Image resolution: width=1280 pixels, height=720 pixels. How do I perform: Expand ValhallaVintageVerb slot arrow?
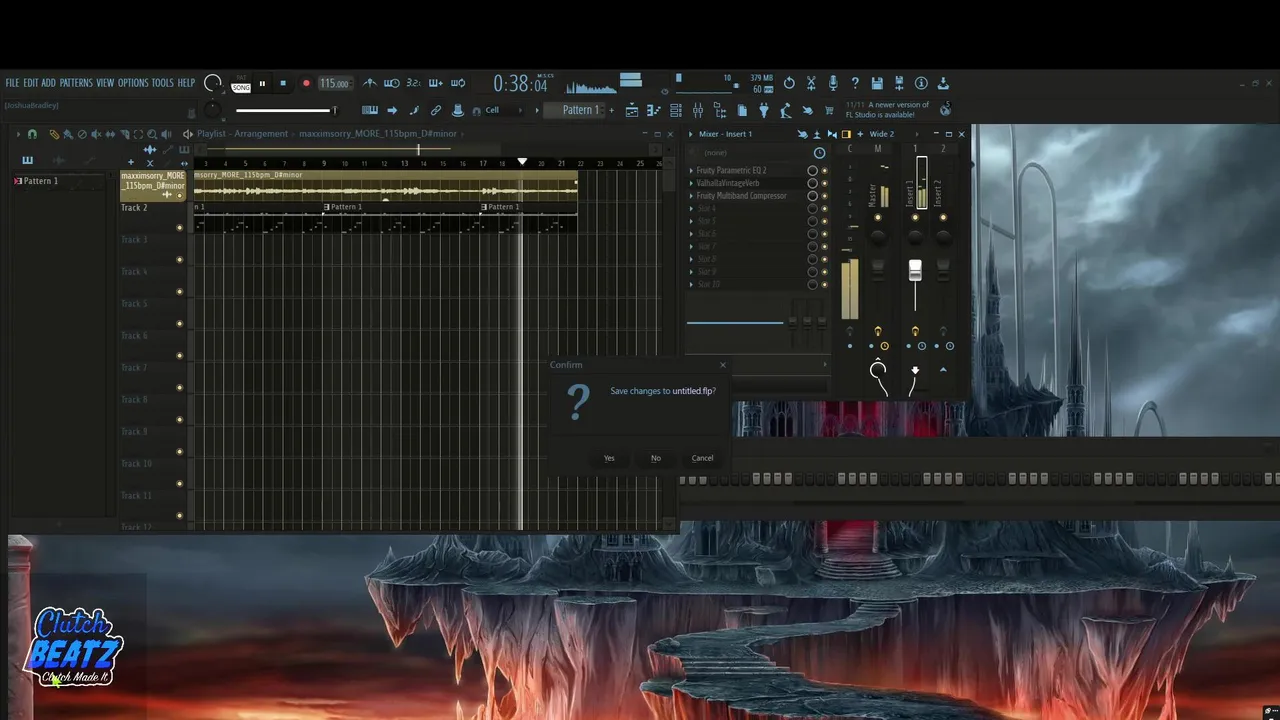point(691,183)
